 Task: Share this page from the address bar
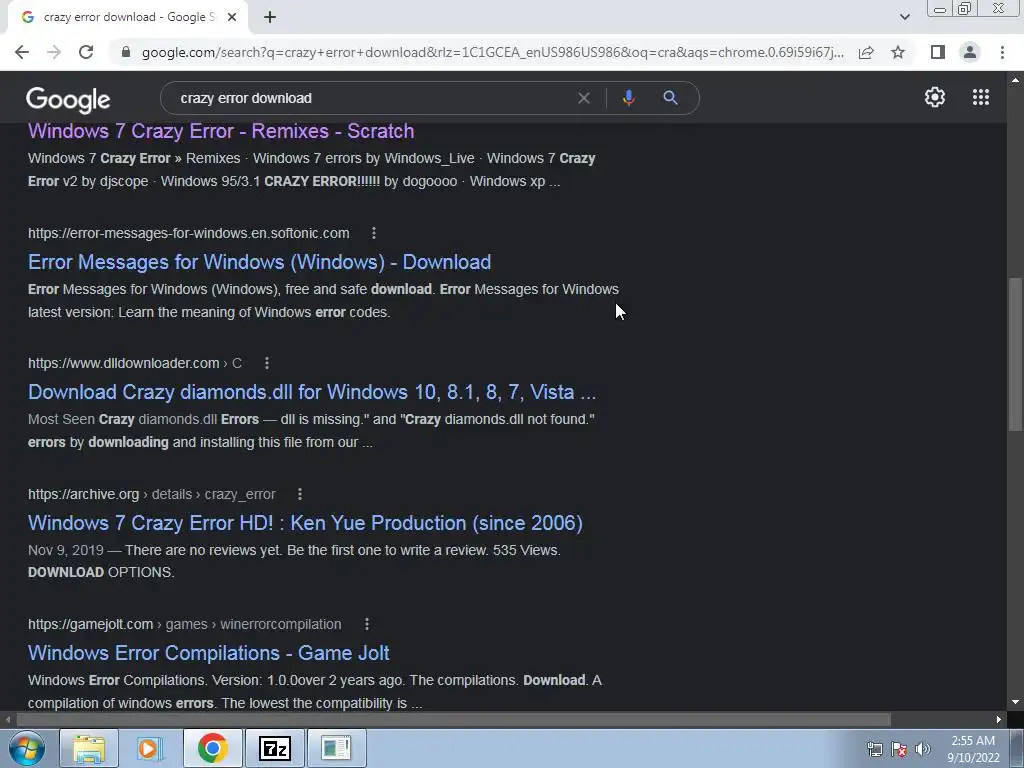click(866, 52)
